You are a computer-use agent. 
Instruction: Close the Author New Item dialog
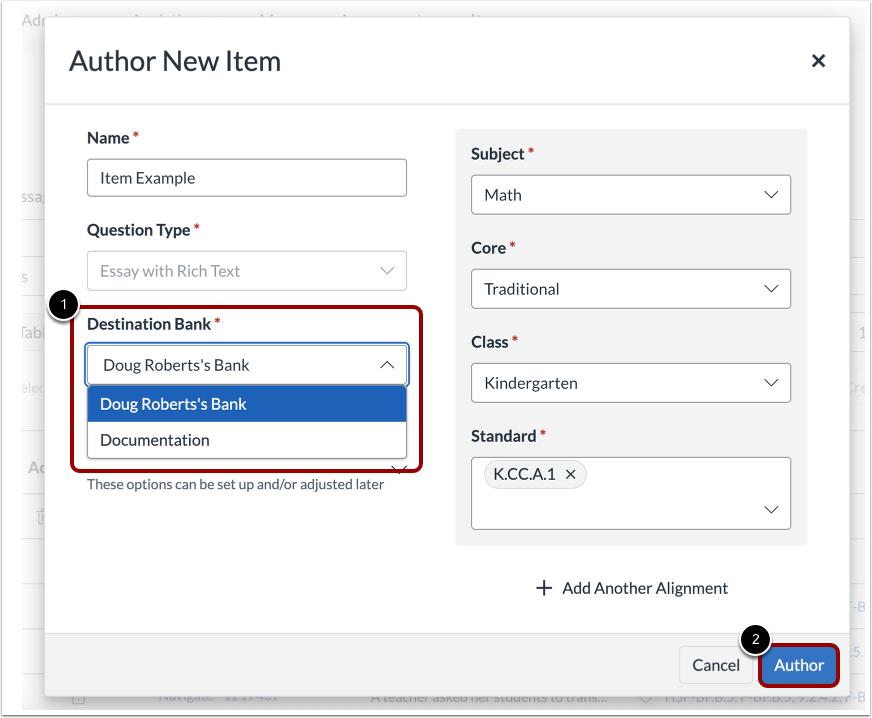(818, 61)
